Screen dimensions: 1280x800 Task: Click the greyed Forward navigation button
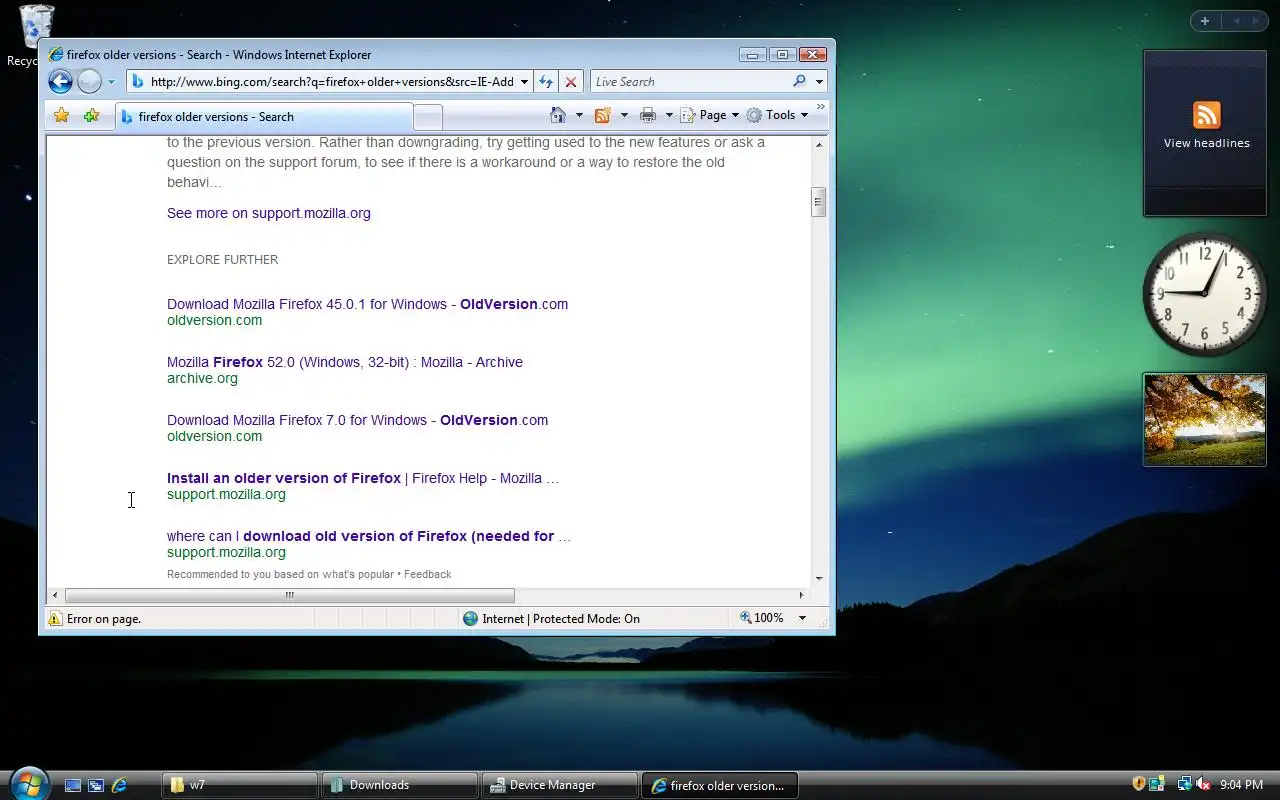(x=89, y=82)
